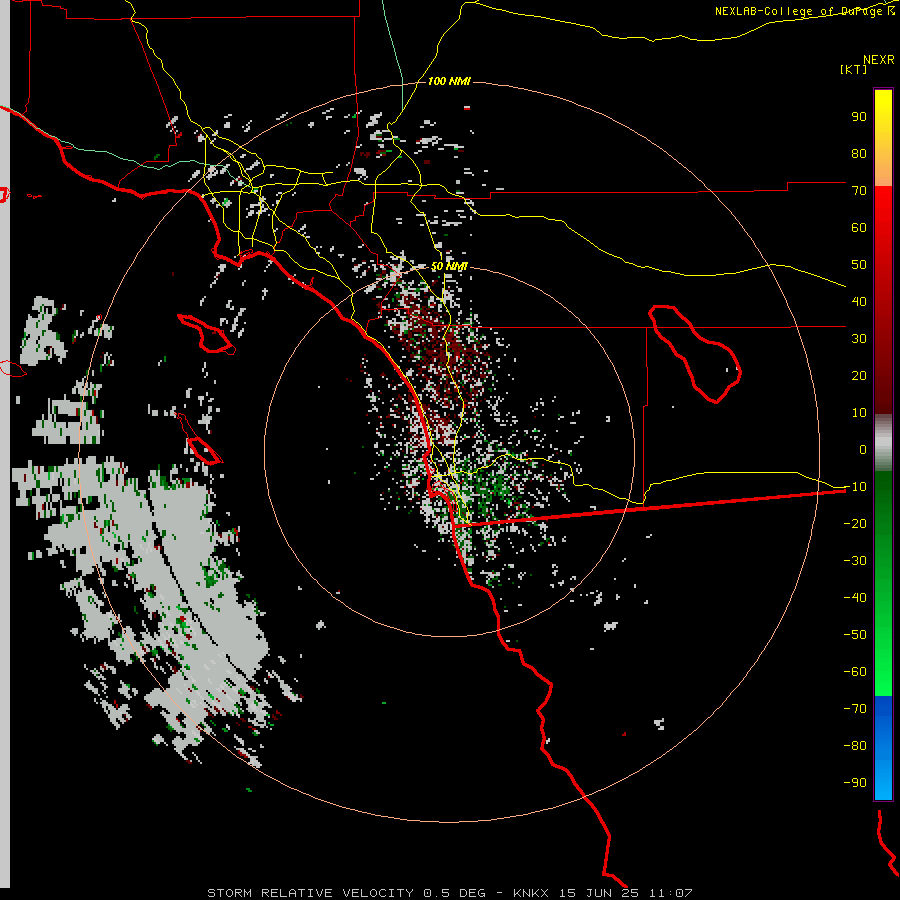The image size is (900, 900).
Task: Click the -40 knot scale label
Action: click(855, 598)
